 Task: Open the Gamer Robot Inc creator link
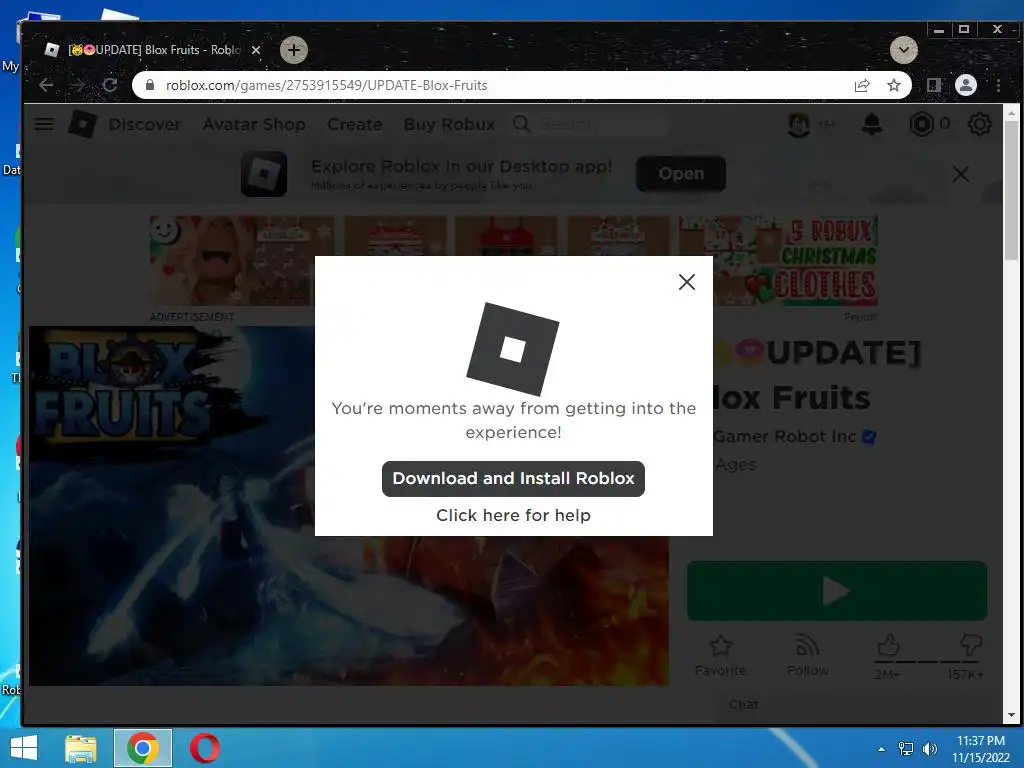coord(784,436)
